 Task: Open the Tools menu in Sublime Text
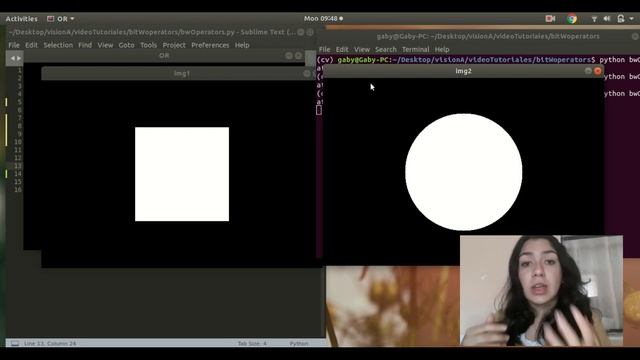[149, 45]
